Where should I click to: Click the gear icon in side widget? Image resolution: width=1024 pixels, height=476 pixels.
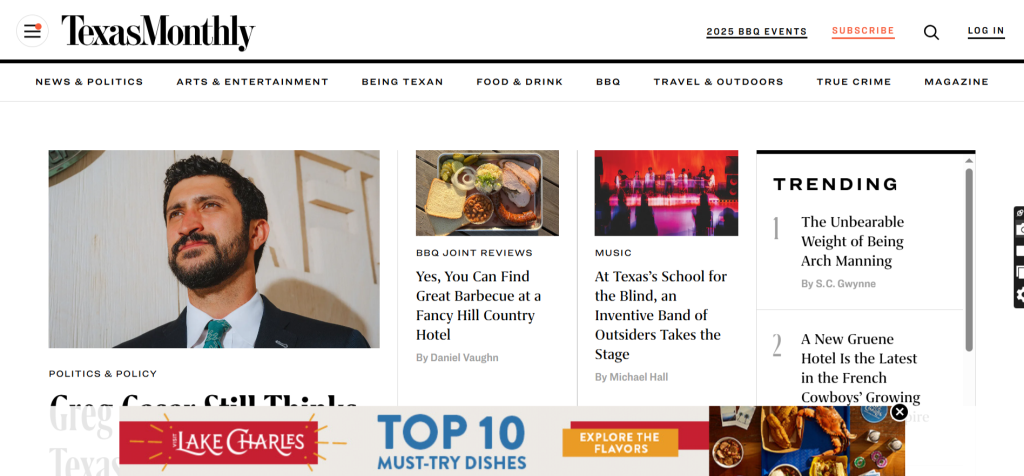coord(1020,295)
